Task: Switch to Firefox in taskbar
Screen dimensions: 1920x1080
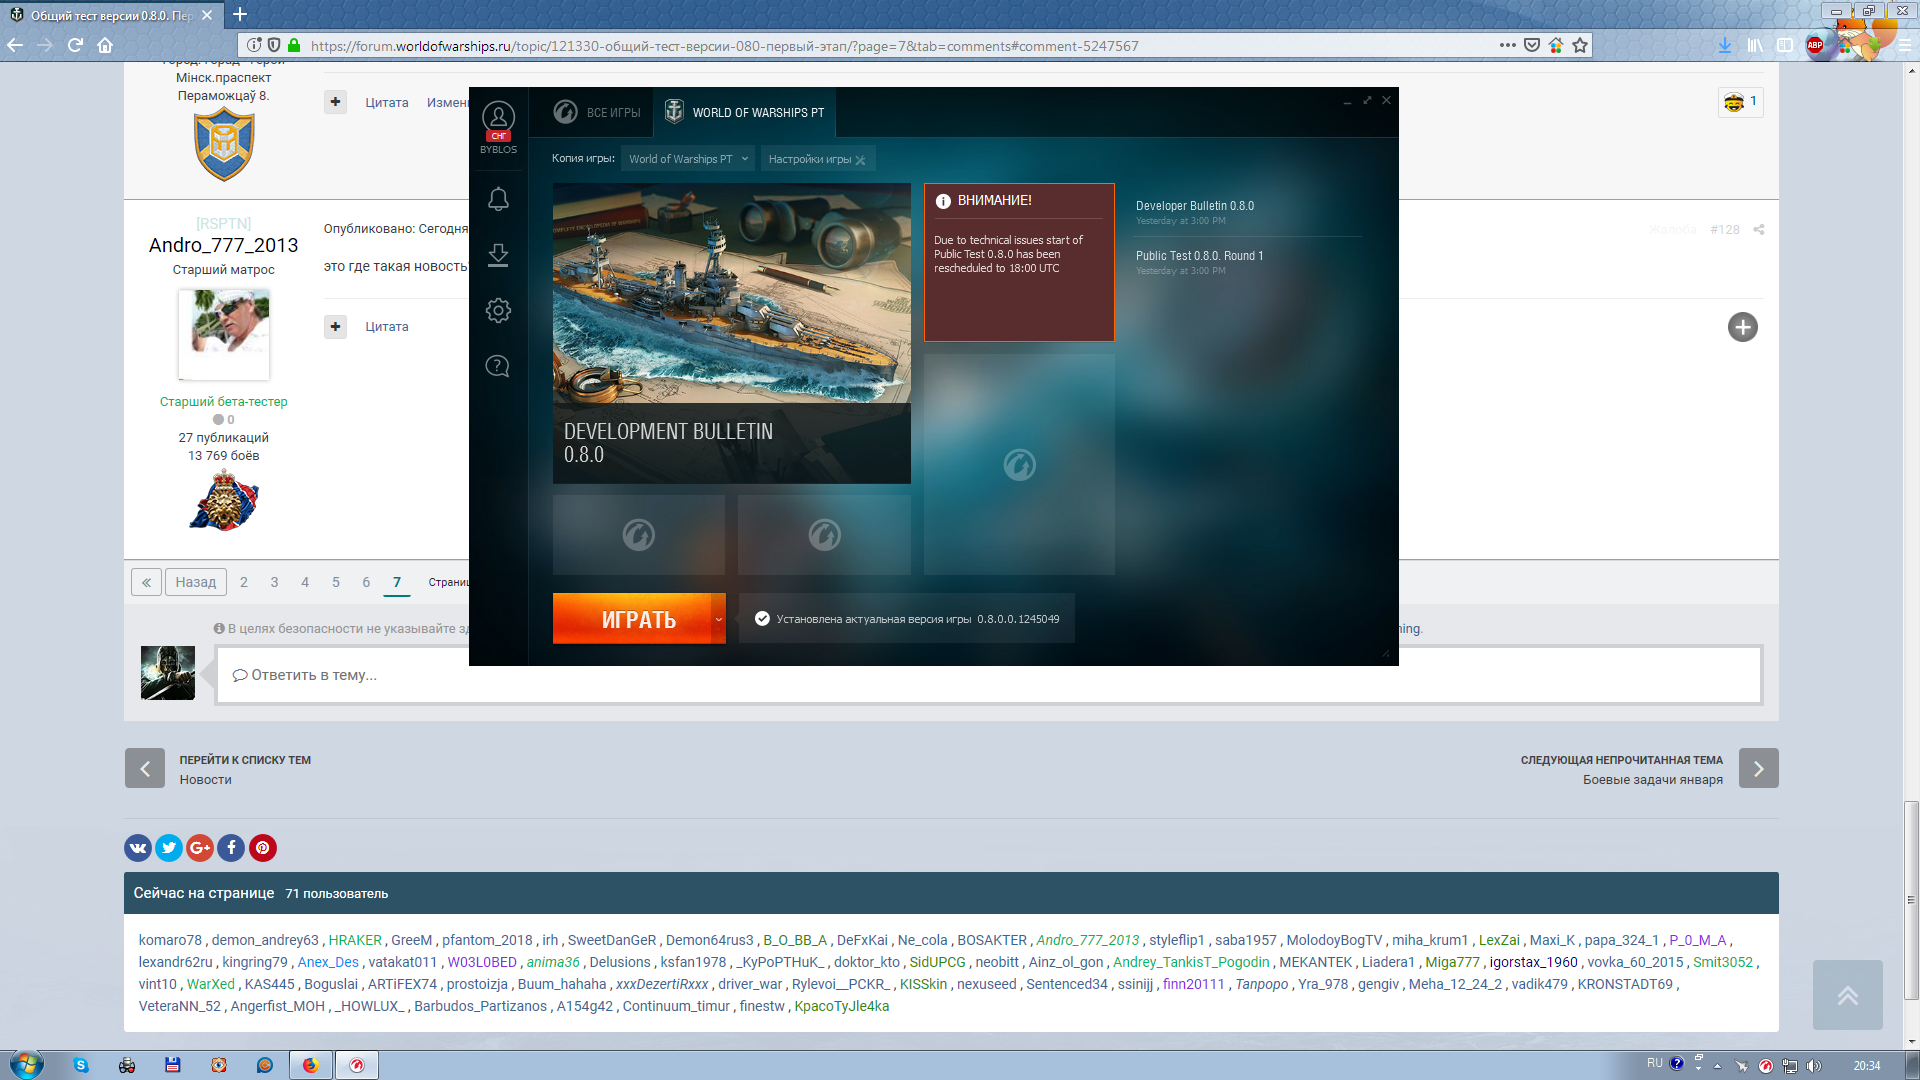Action: [311, 1065]
